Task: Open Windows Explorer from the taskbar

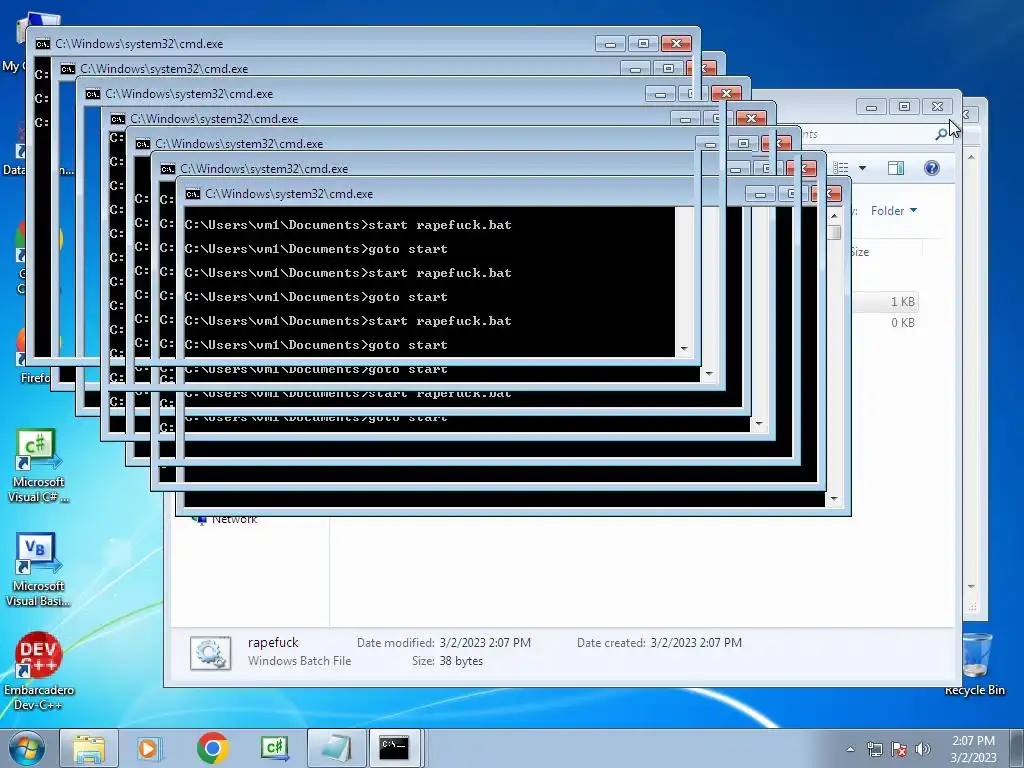Action: tap(89, 748)
